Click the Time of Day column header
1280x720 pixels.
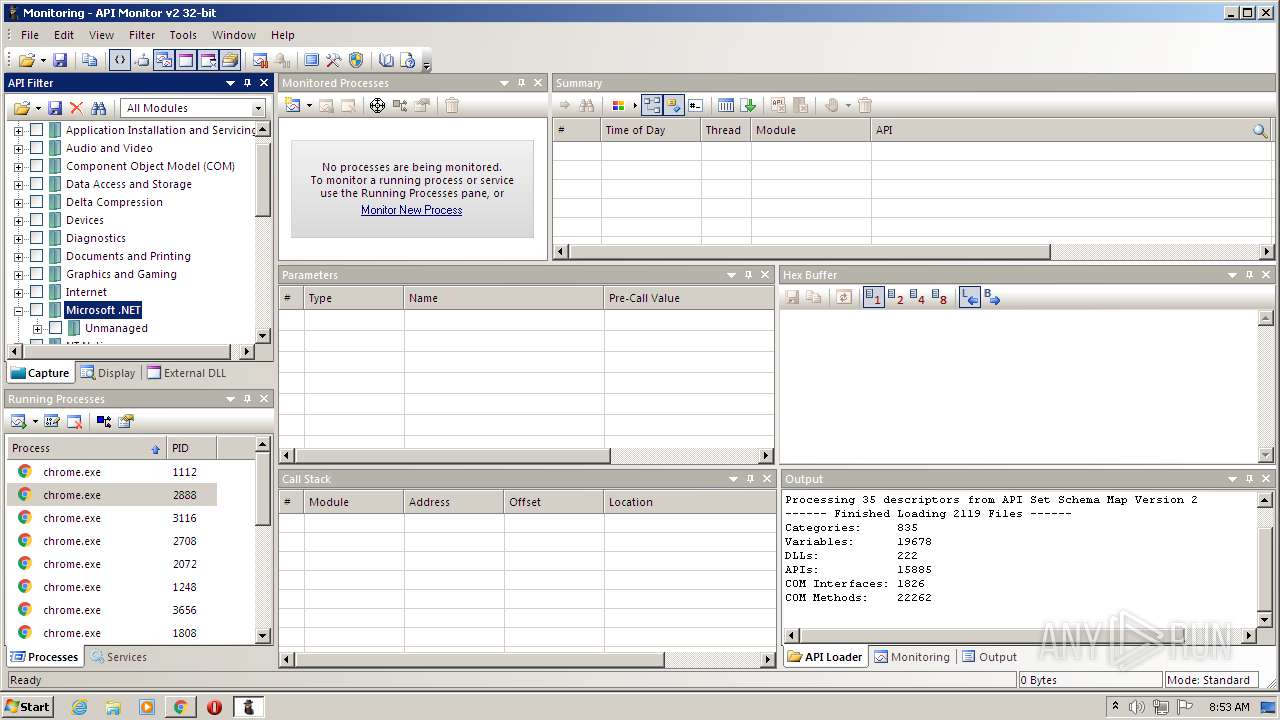pyautogui.click(x=651, y=130)
